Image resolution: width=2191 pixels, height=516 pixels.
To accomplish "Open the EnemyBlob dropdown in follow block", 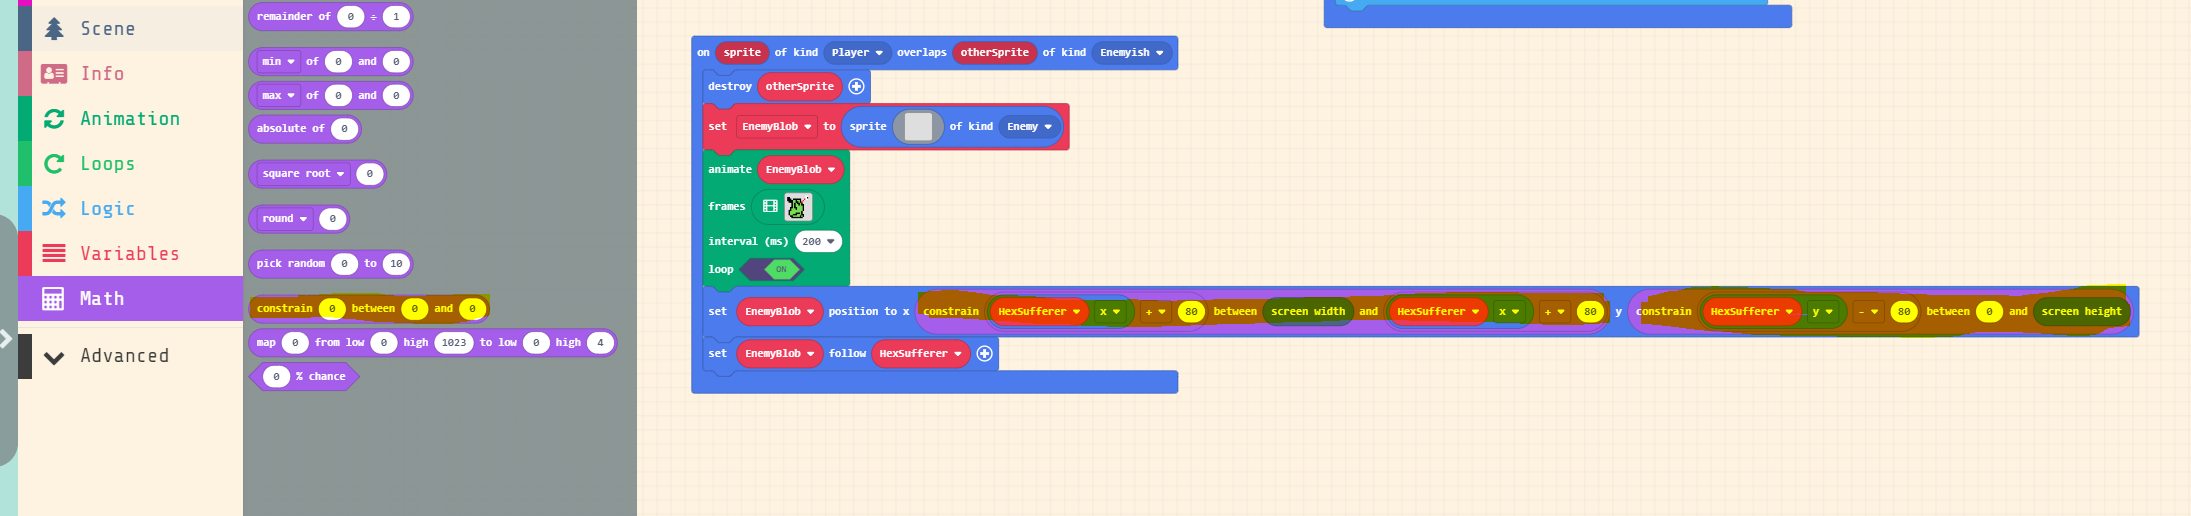I will [779, 353].
